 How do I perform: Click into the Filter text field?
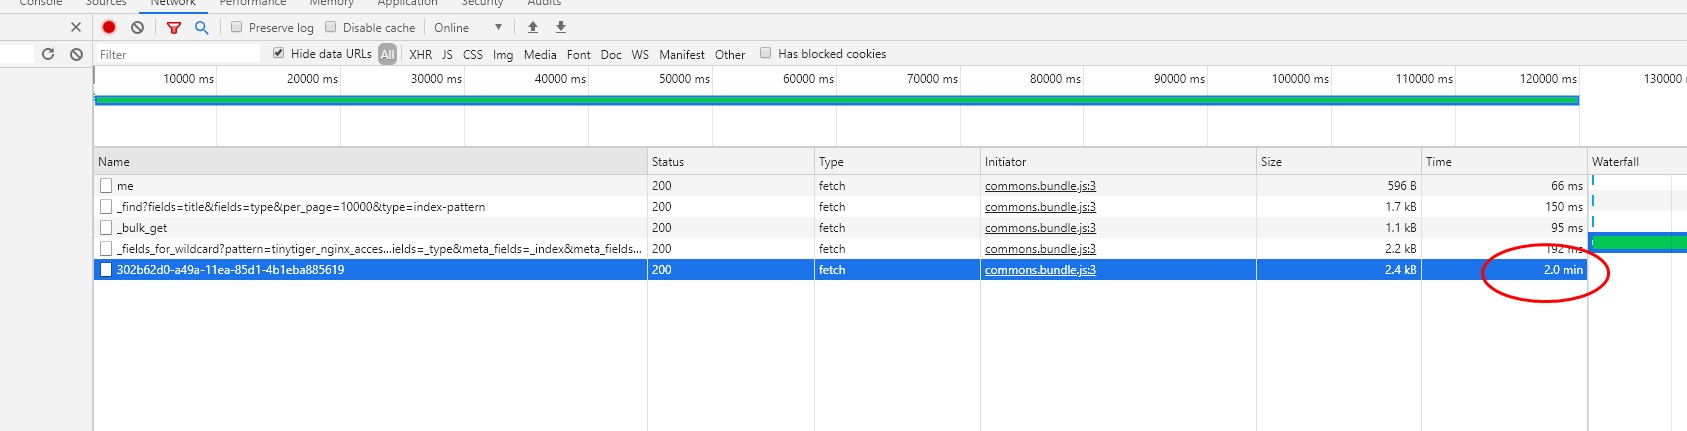tap(178, 54)
